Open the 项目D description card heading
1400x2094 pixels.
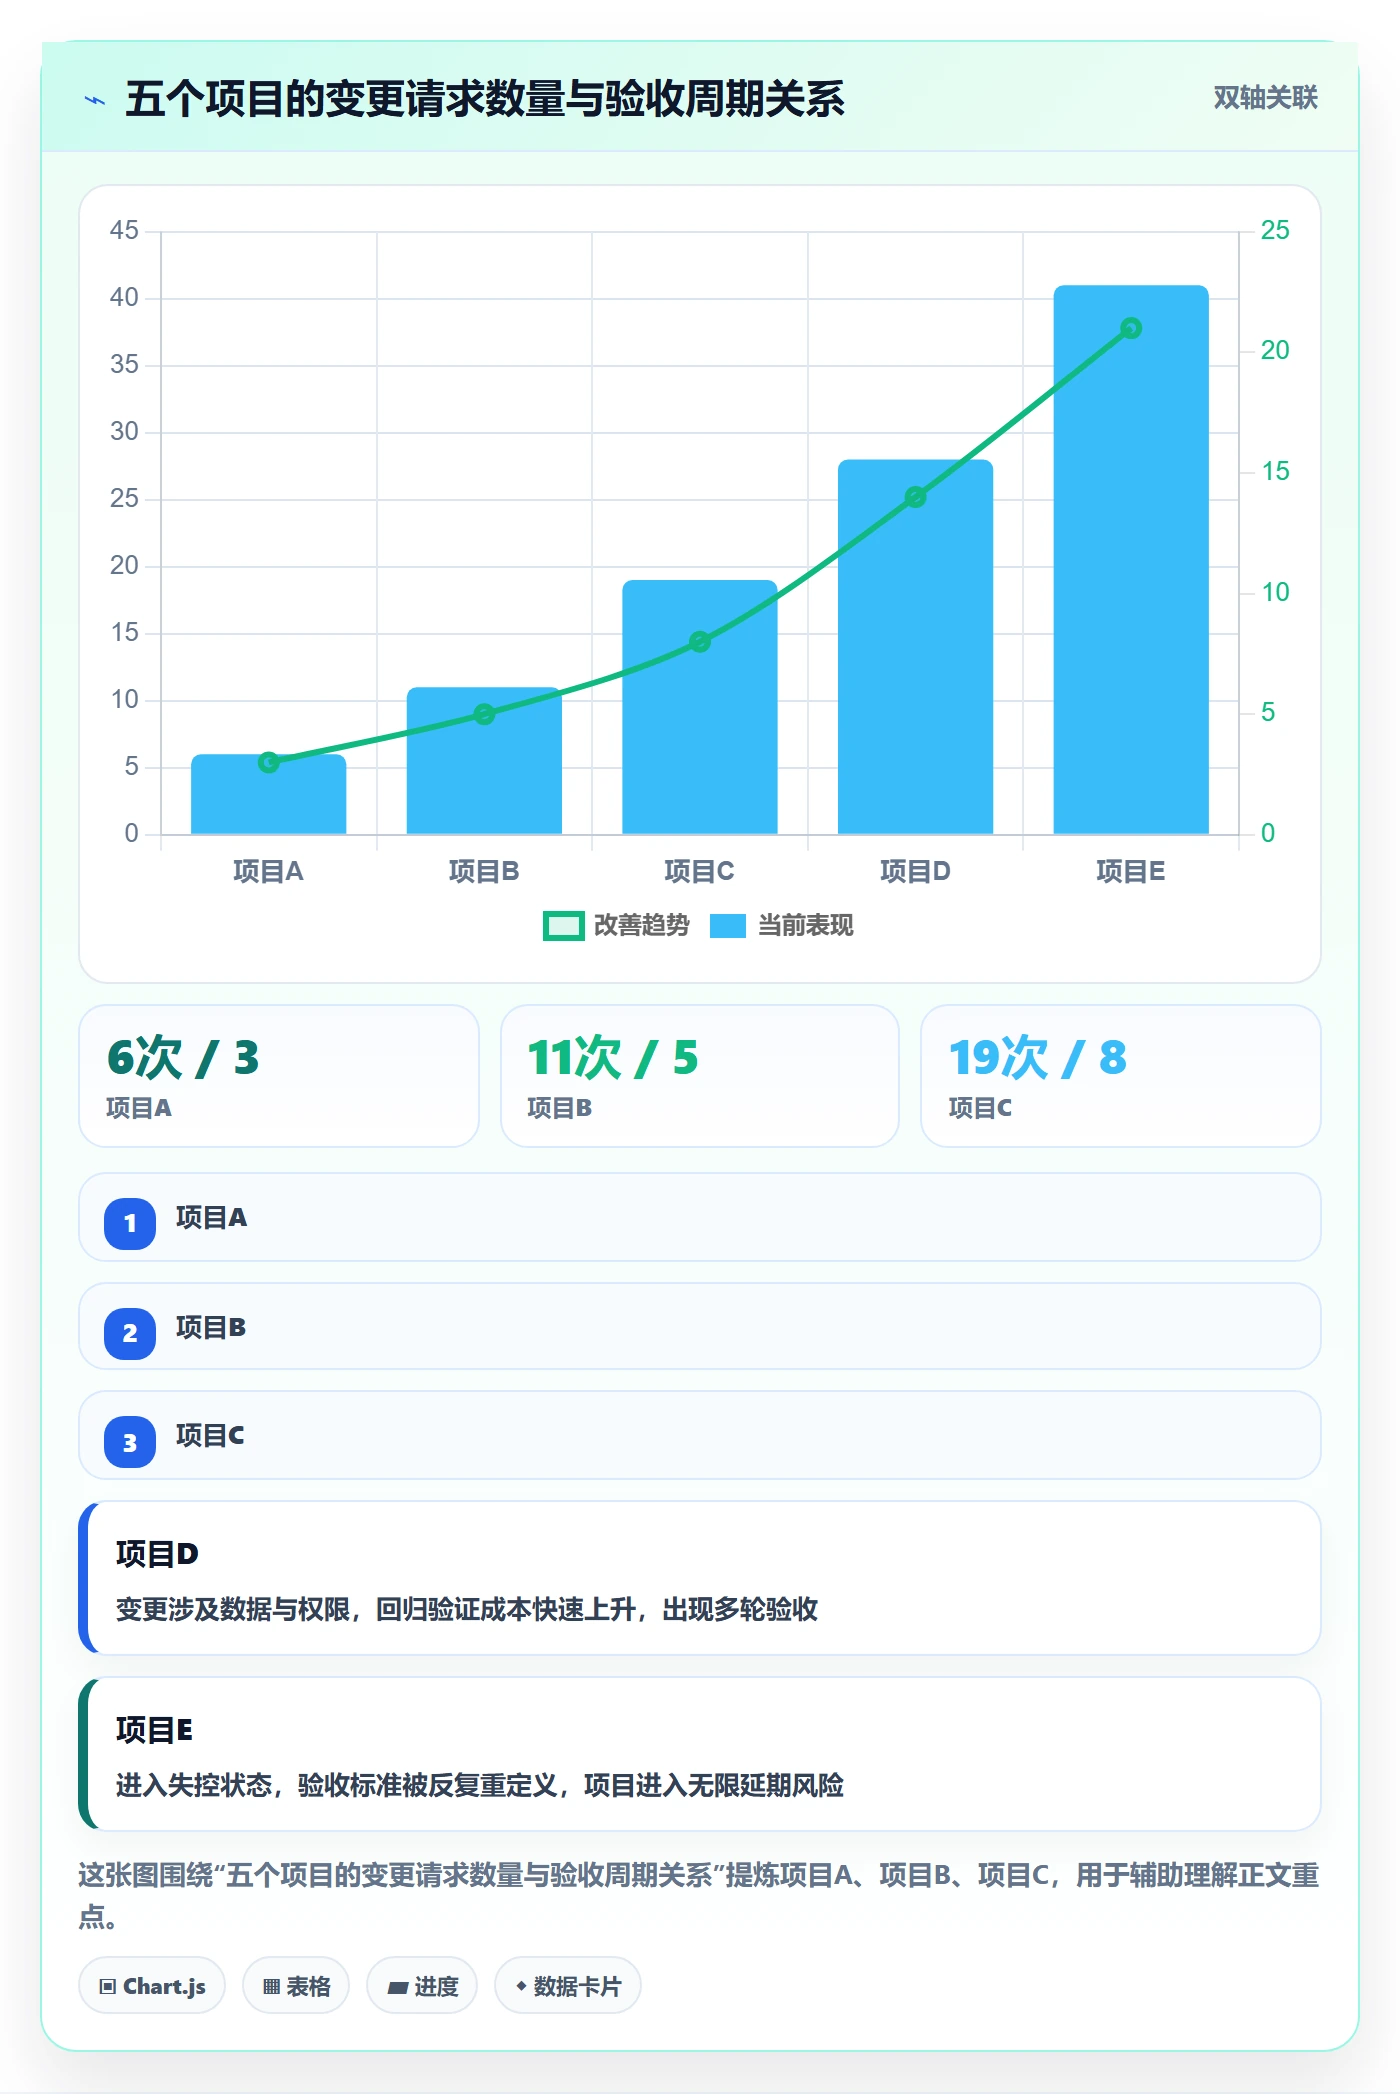pos(157,1554)
